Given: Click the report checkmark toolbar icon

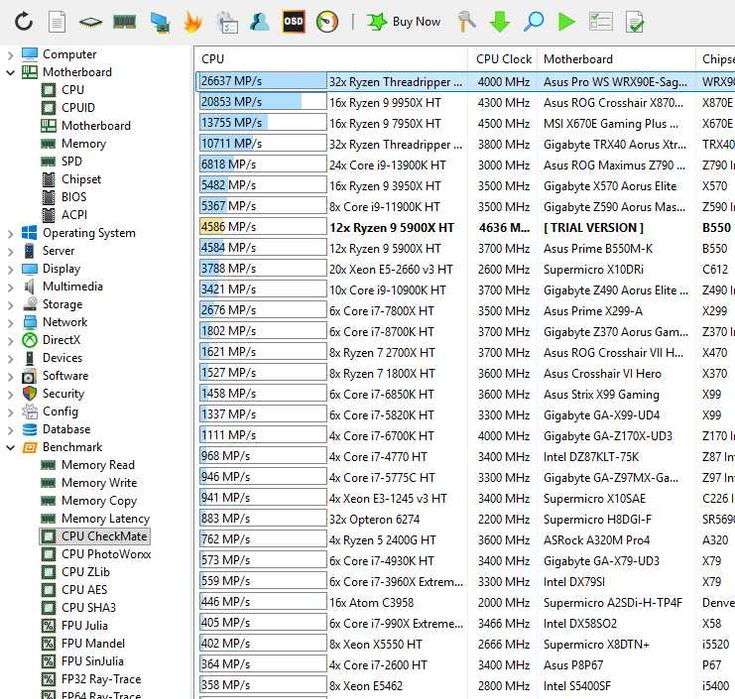Looking at the screenshot, I should click(635, 22).
